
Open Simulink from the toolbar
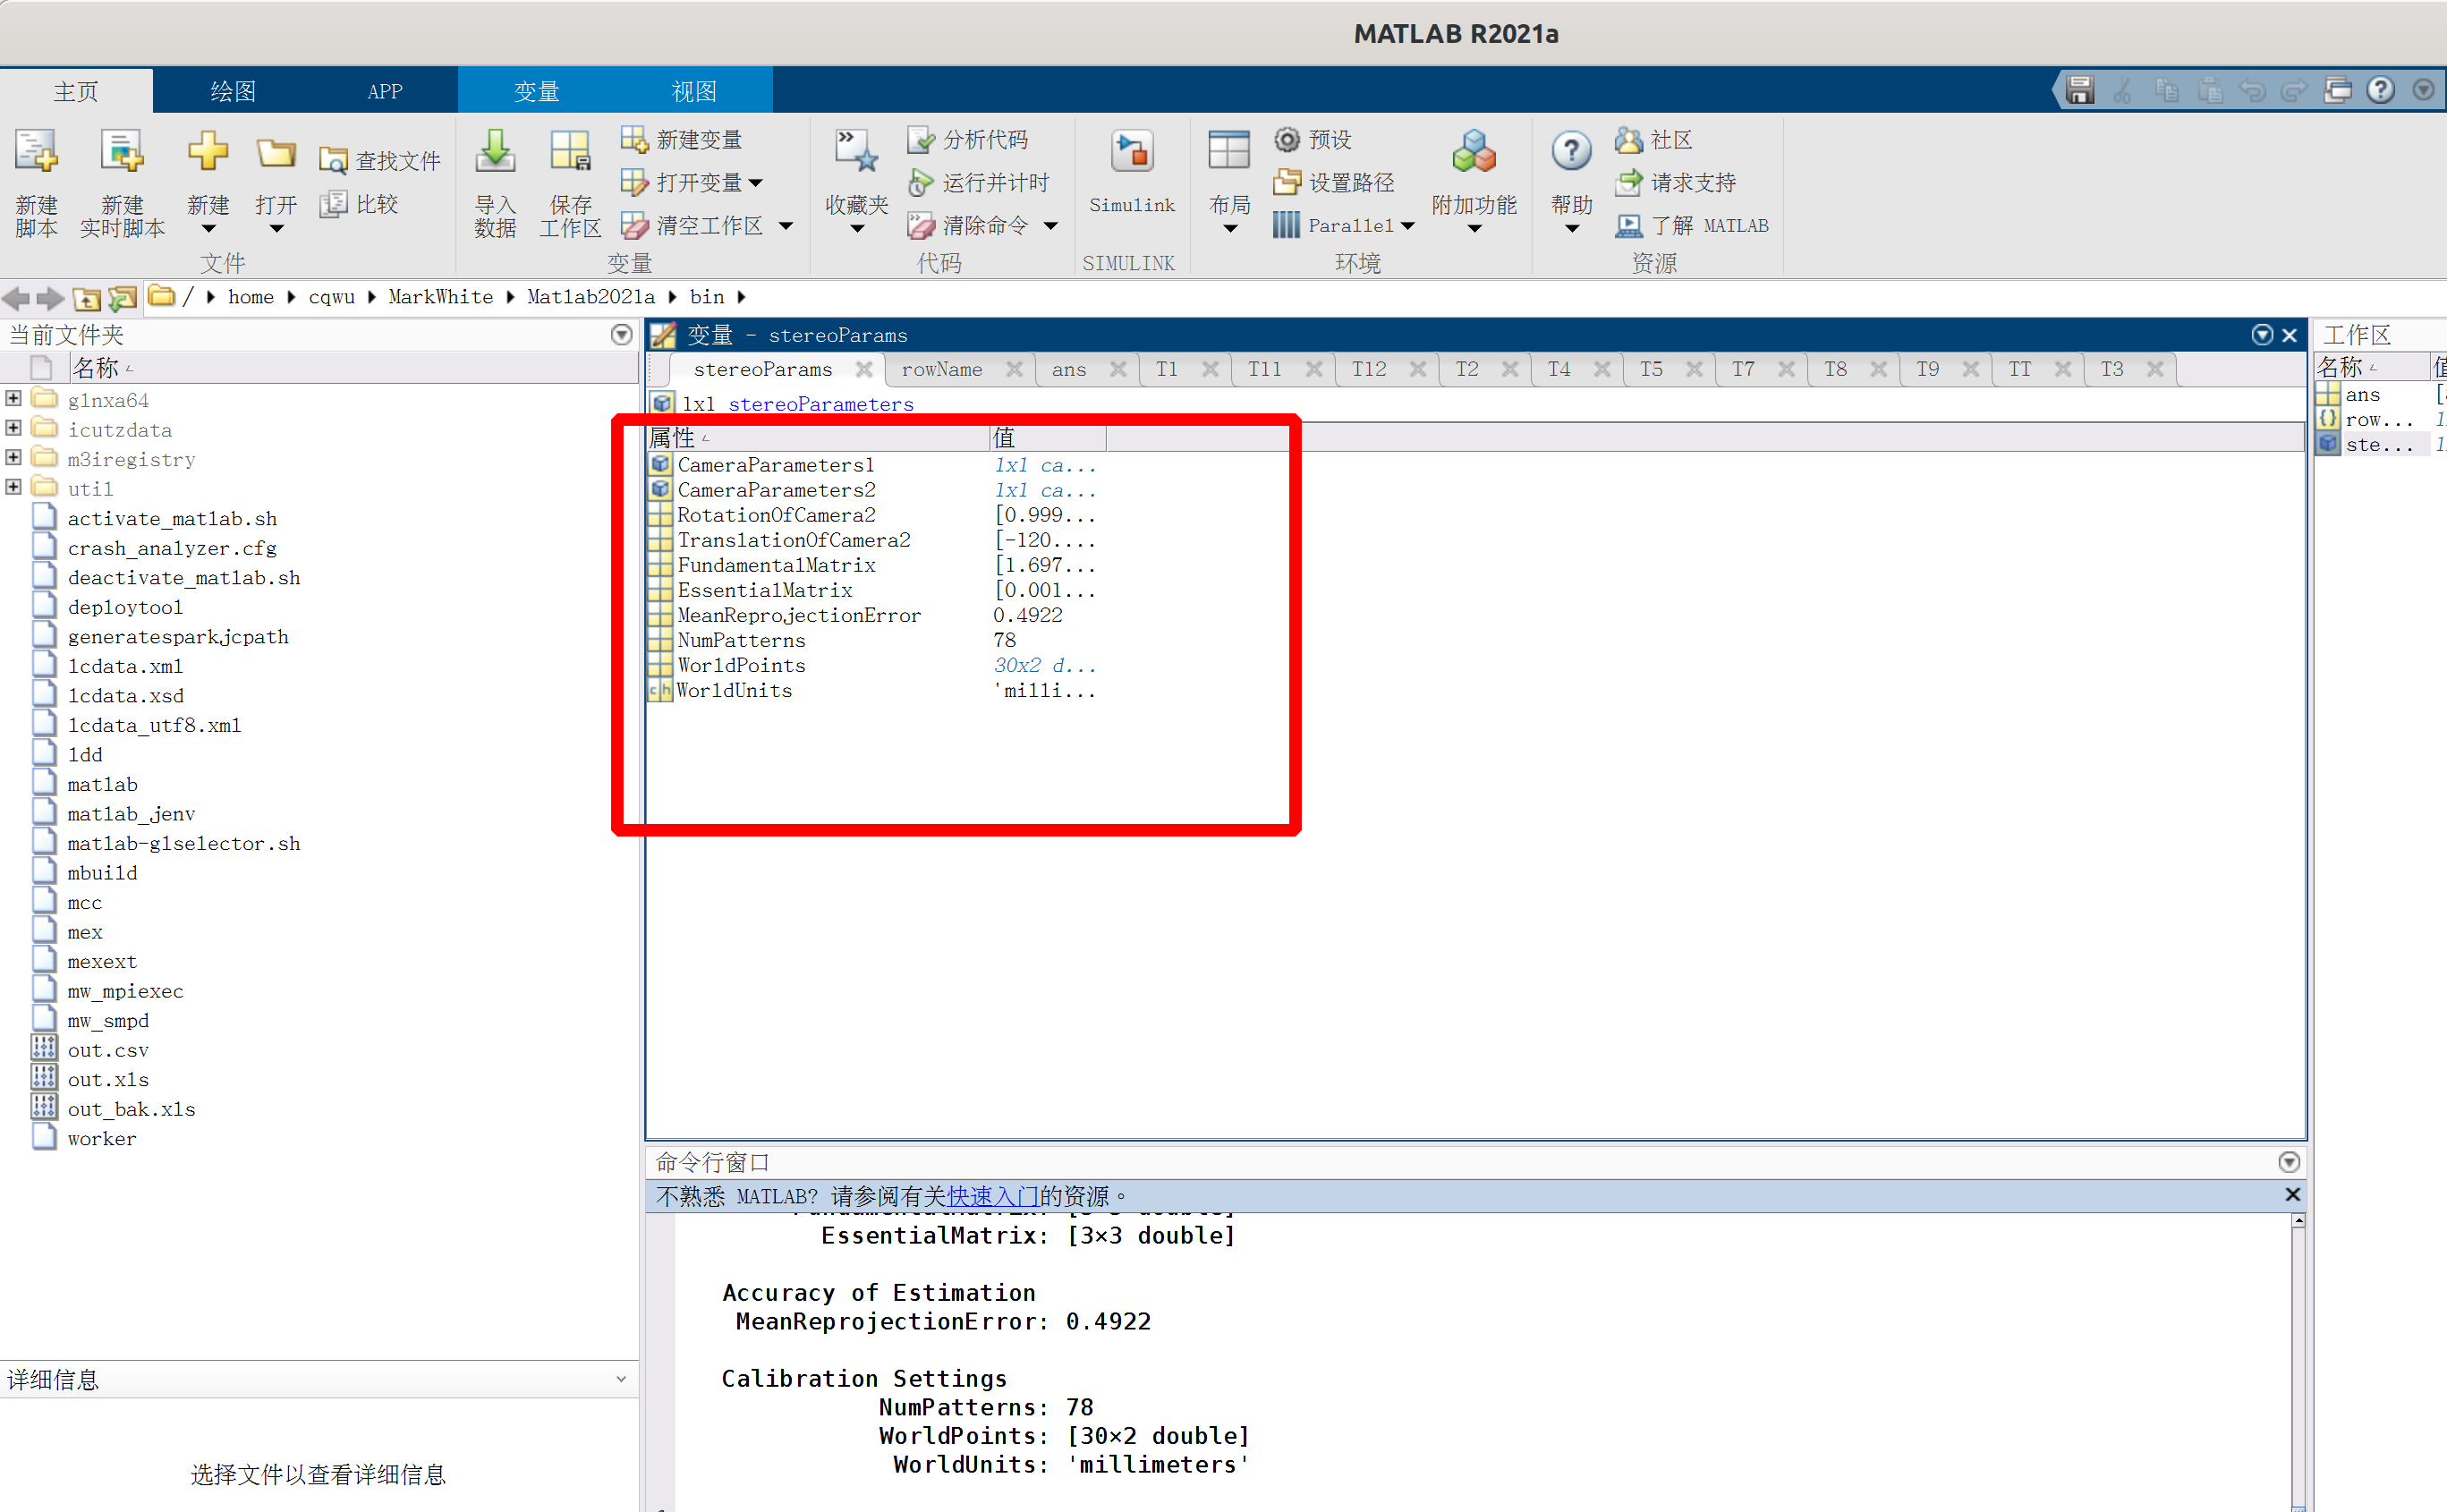pyautogui.click(x=1131, y=153)
